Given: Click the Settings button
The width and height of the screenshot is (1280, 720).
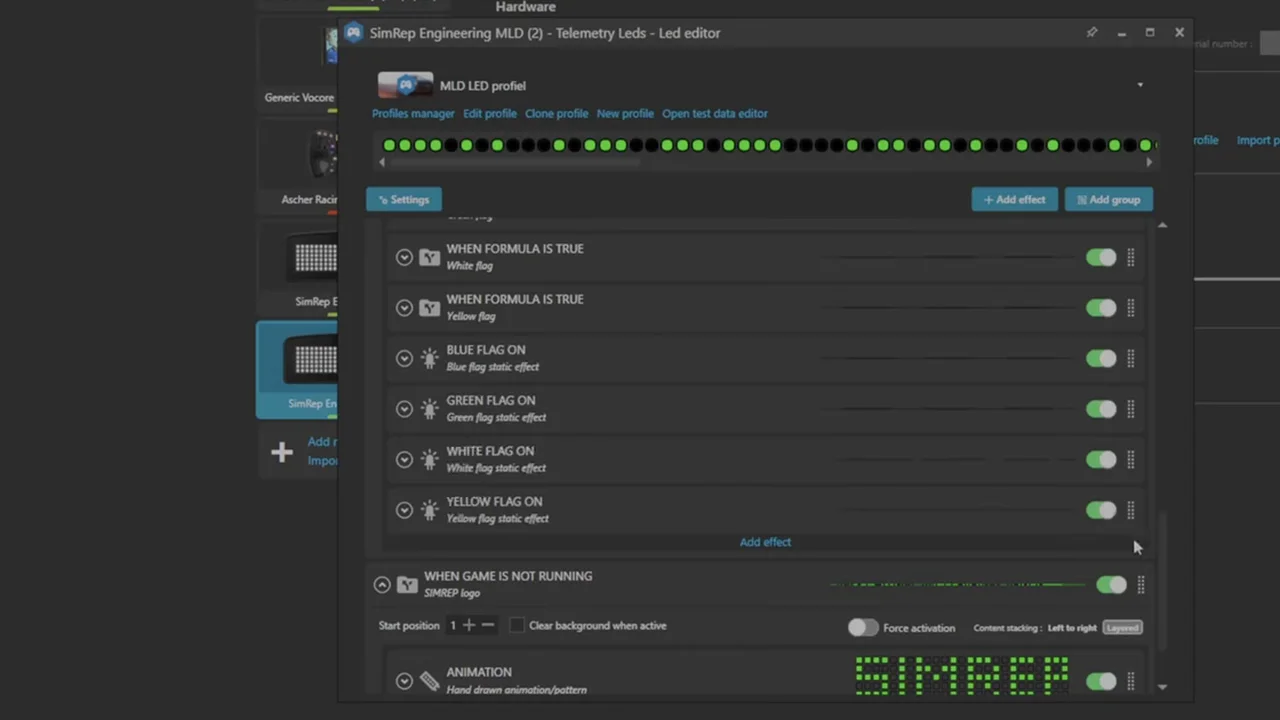Looking at the screenshot, I should click(404, 199).
